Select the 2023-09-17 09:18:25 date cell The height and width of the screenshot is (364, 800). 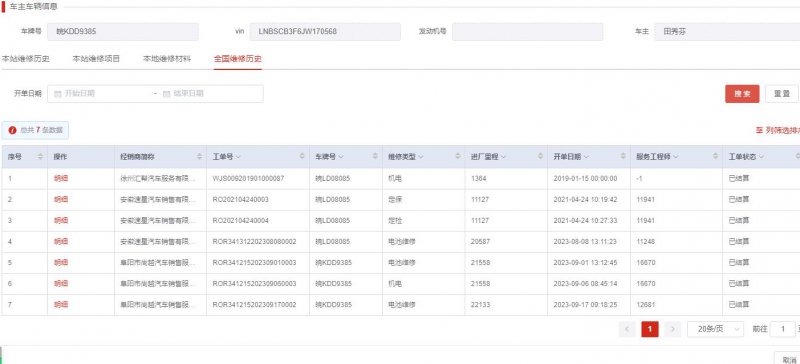[589, 305]
